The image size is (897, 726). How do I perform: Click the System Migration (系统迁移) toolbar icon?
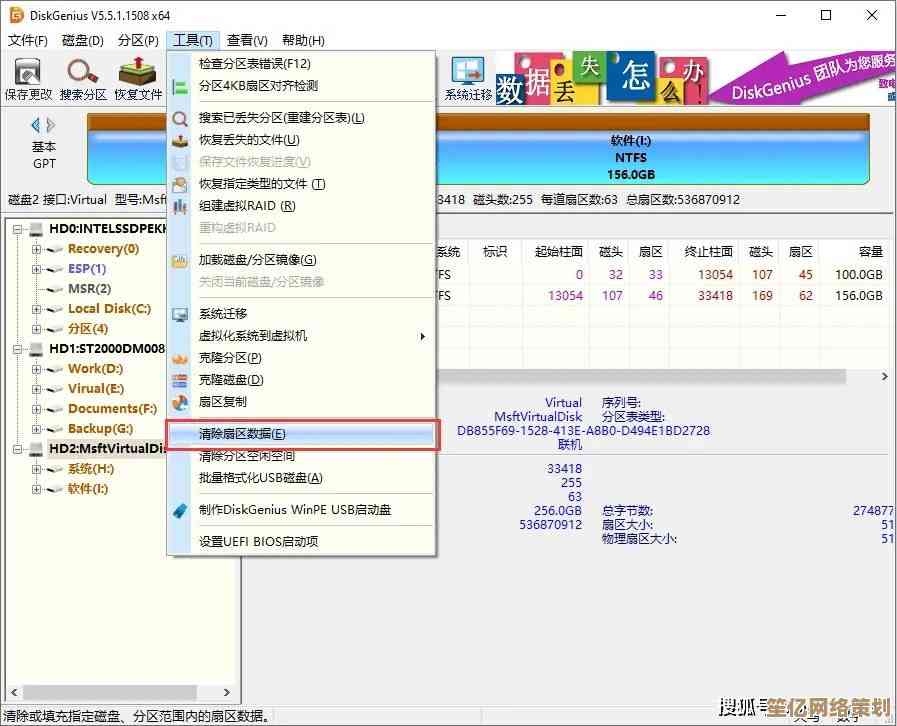coord(468,79)
